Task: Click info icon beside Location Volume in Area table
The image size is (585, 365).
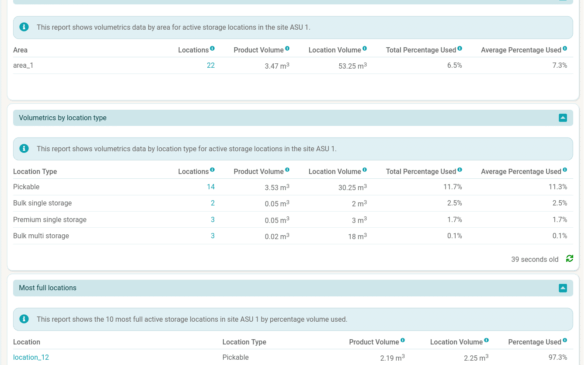Action: pos(365,48)
